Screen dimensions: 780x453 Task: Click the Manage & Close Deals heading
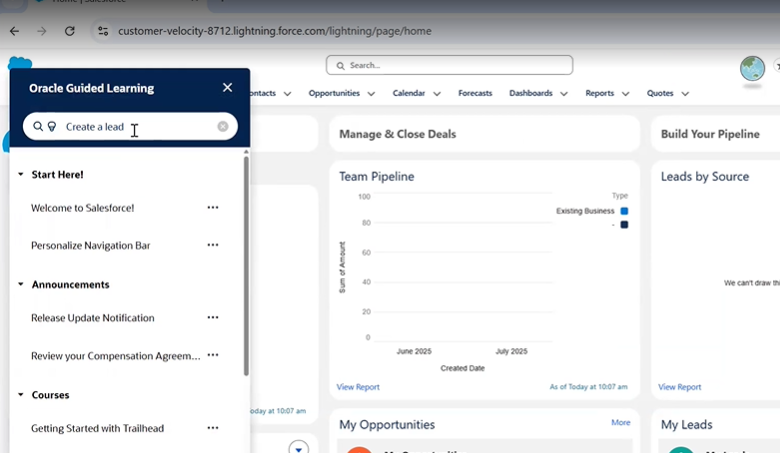point(397,134)
